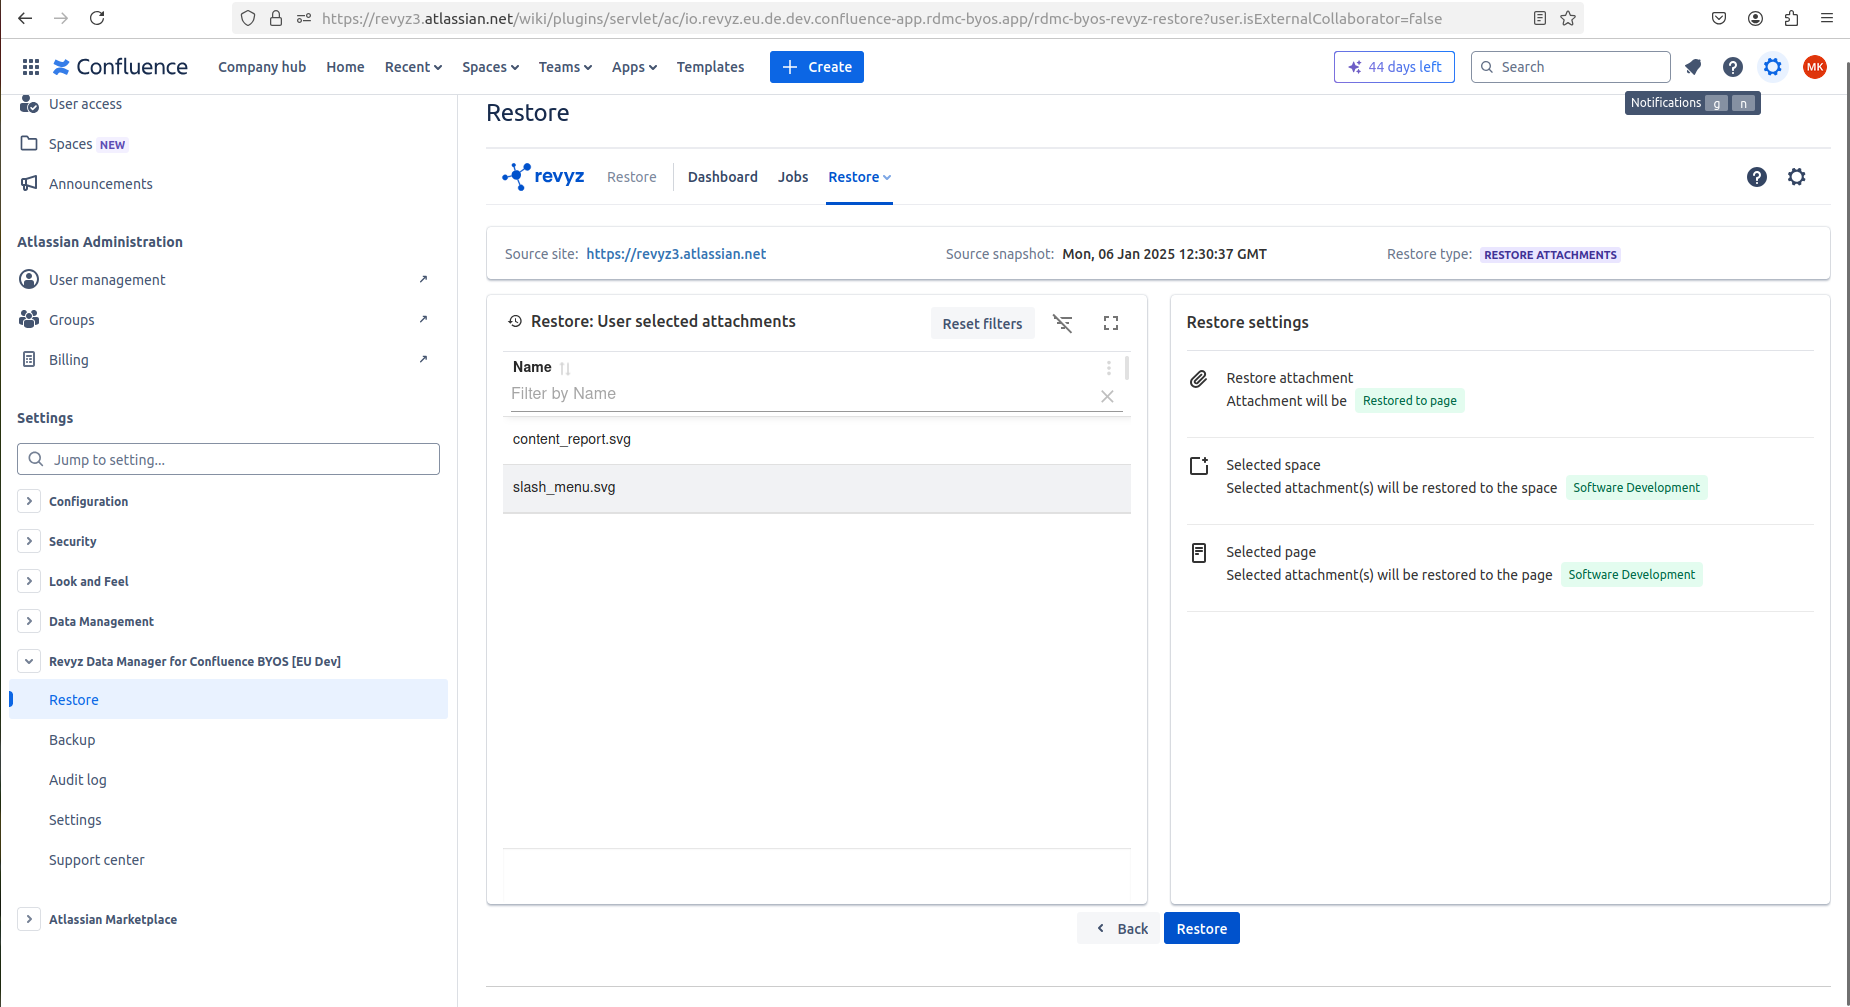Click the Confluence Search field

coord(1570,67)
